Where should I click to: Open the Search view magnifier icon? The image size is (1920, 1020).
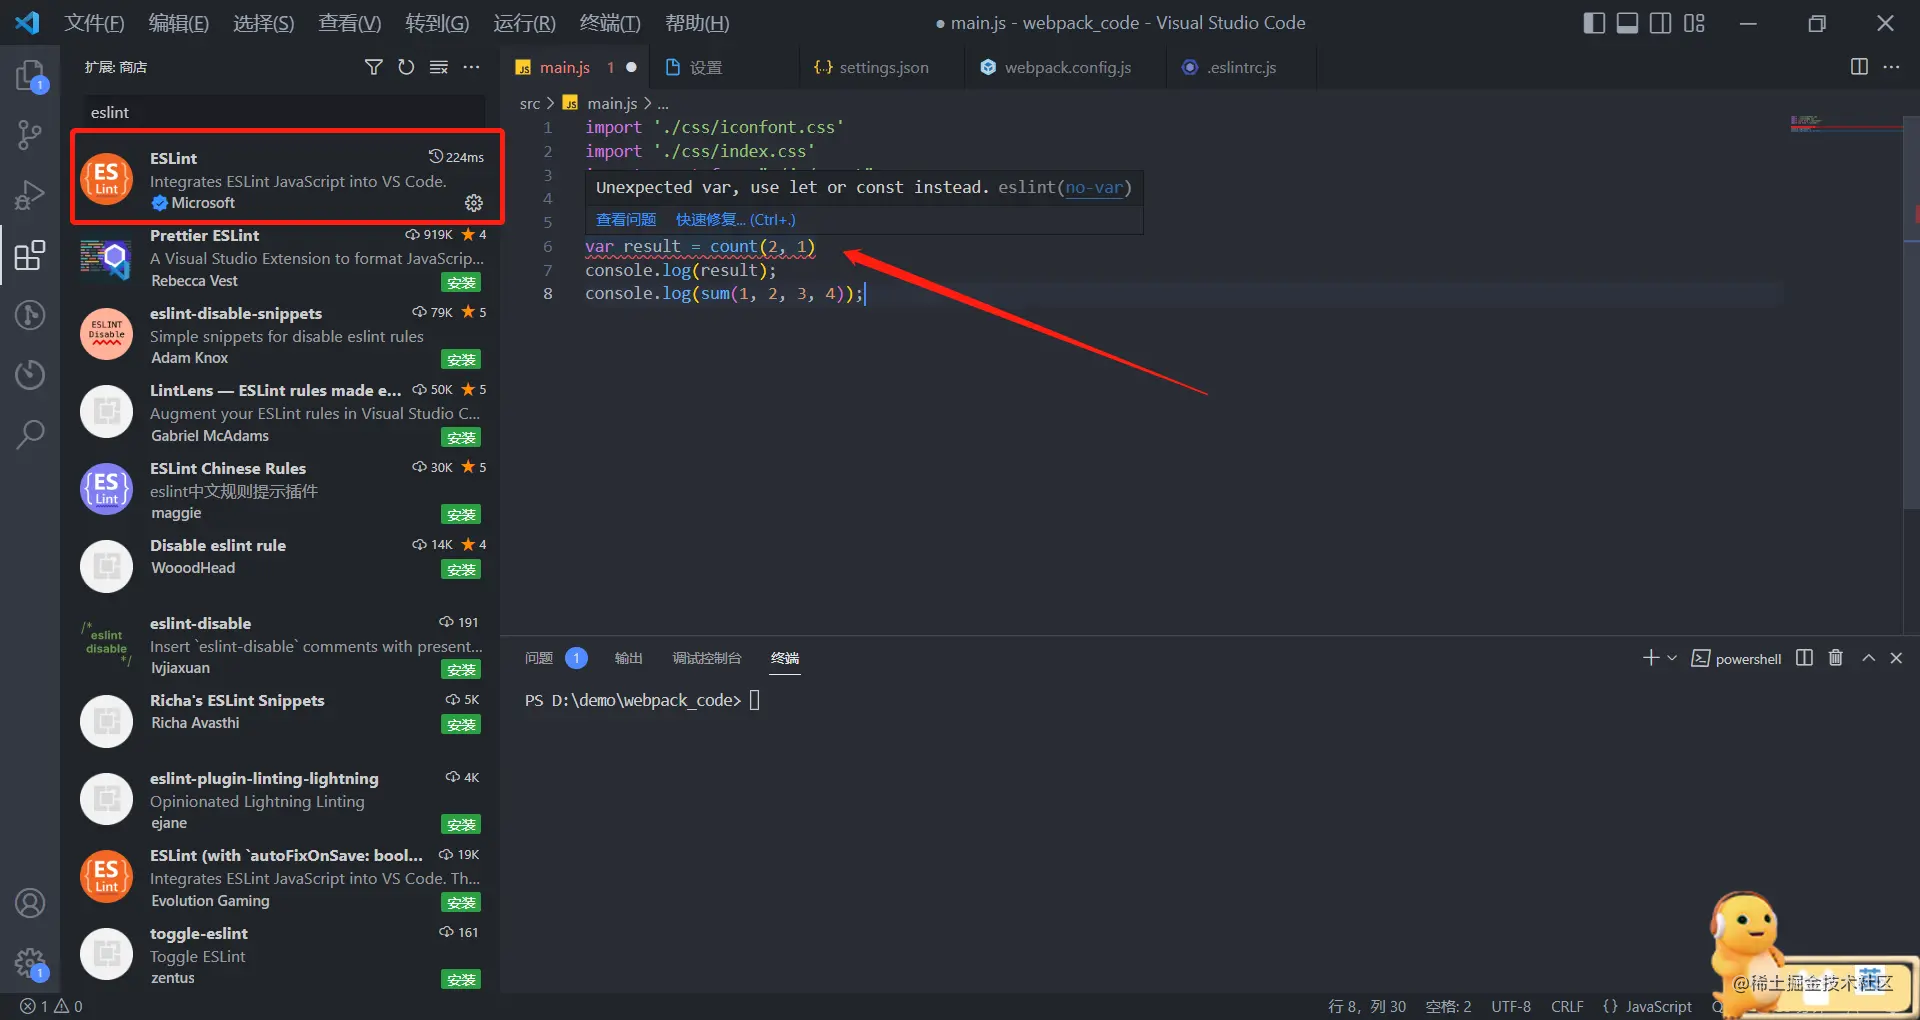tap(30, 434)
